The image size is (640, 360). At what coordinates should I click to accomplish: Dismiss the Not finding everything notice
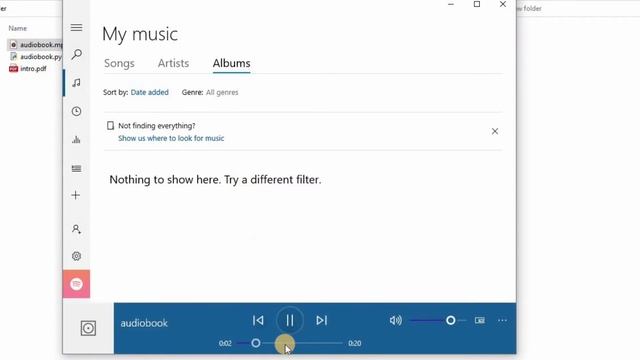pyautogui.click(x=495, y=131)
